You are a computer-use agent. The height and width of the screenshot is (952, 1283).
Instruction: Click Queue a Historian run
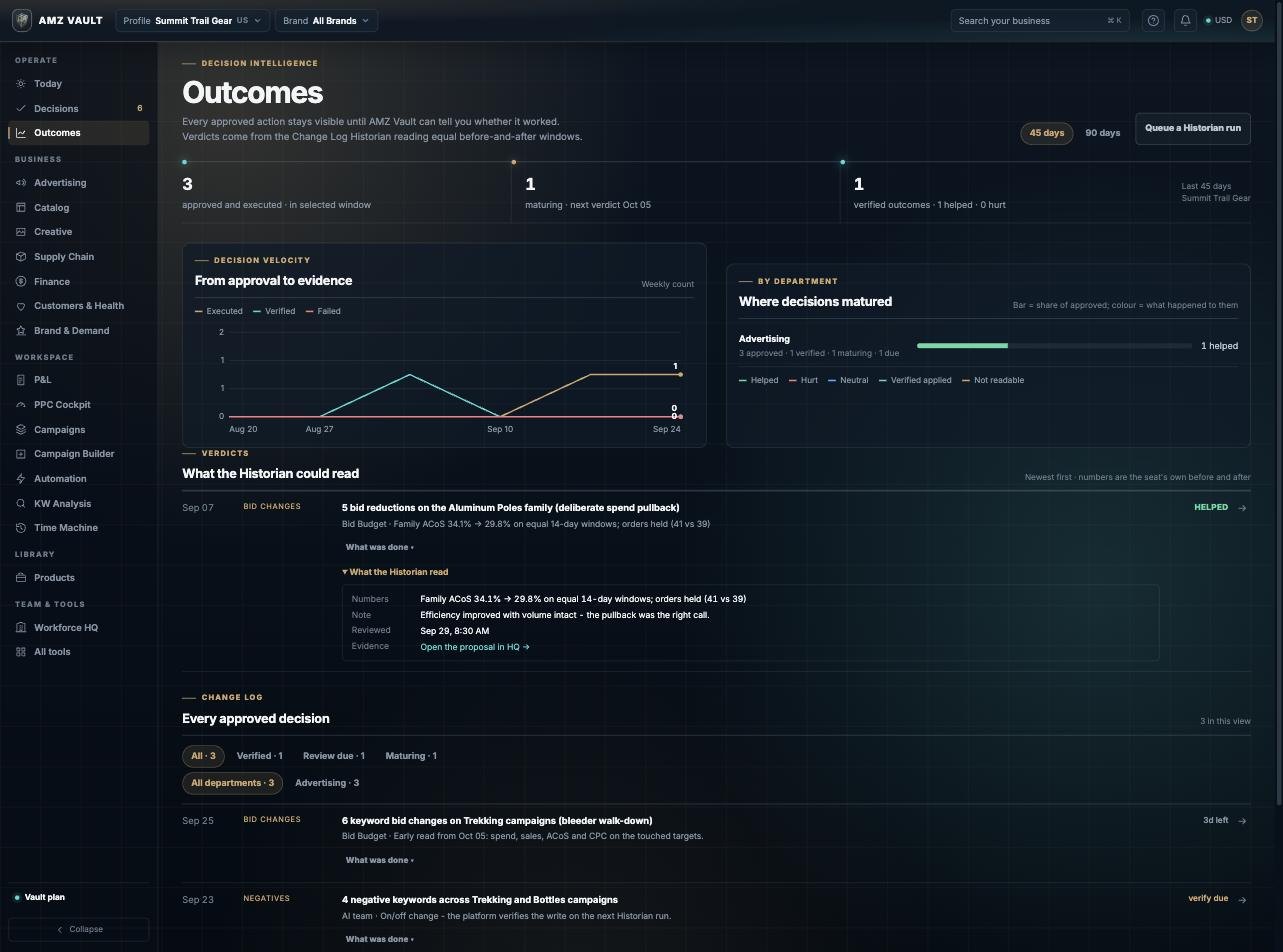click(x=1192, y=128)
